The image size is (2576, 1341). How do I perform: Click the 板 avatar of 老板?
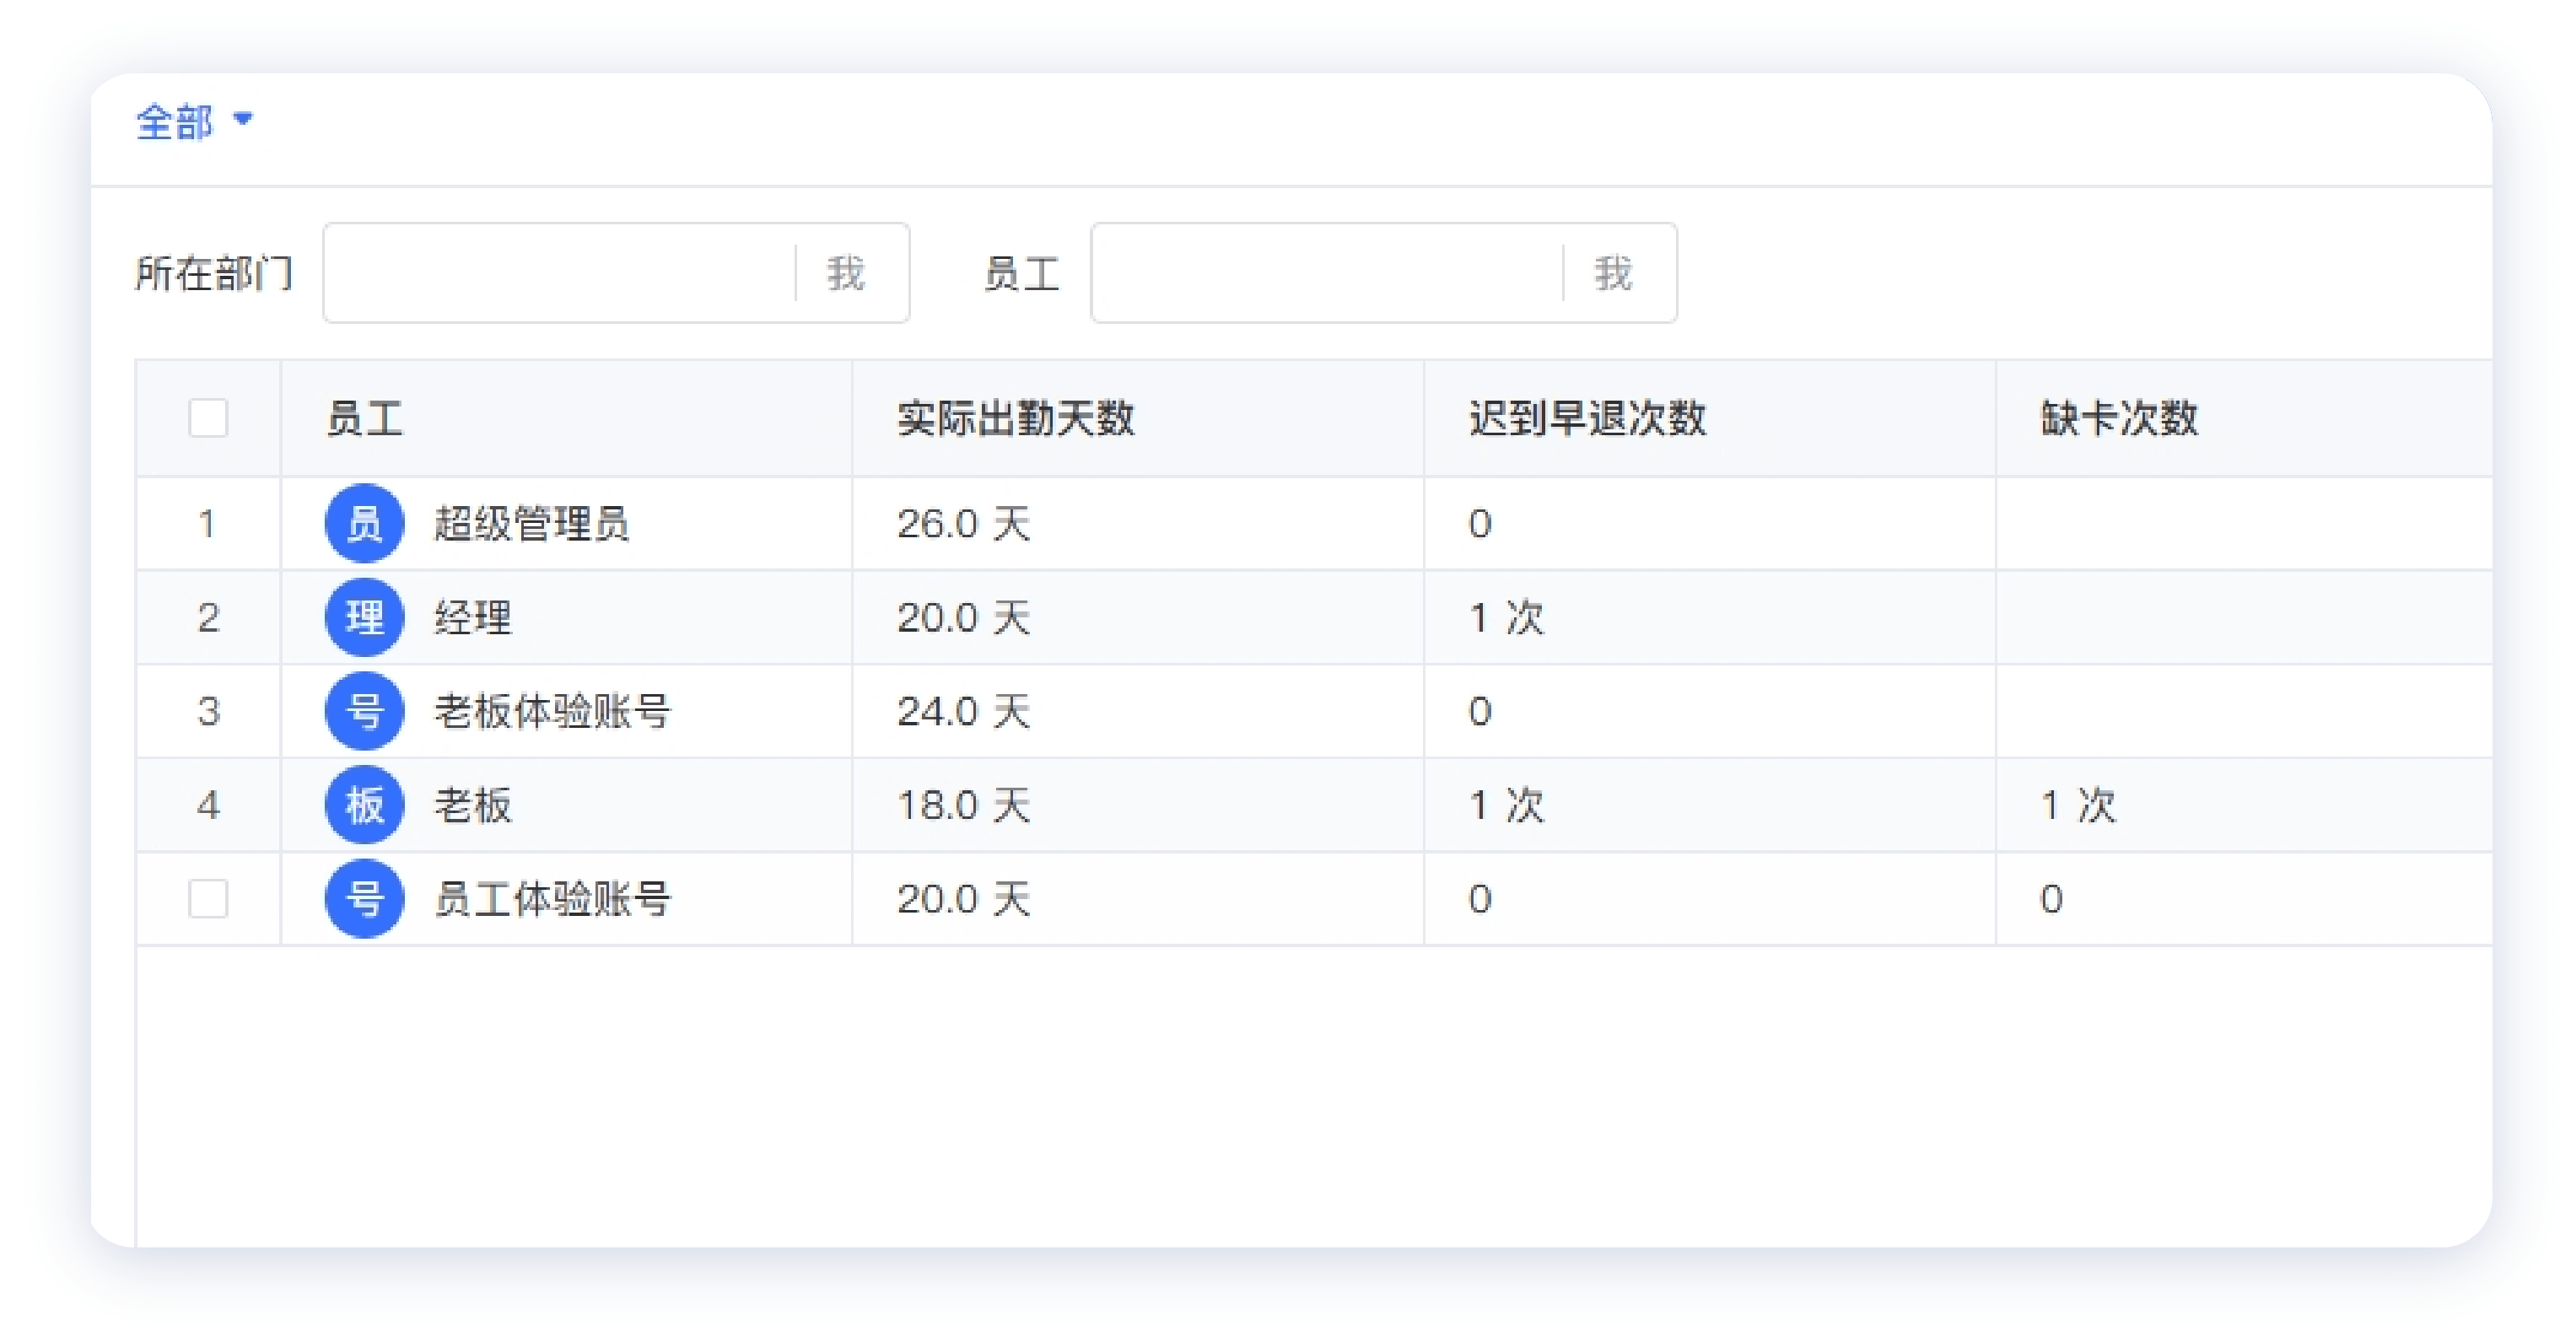(x=365, y=805)
